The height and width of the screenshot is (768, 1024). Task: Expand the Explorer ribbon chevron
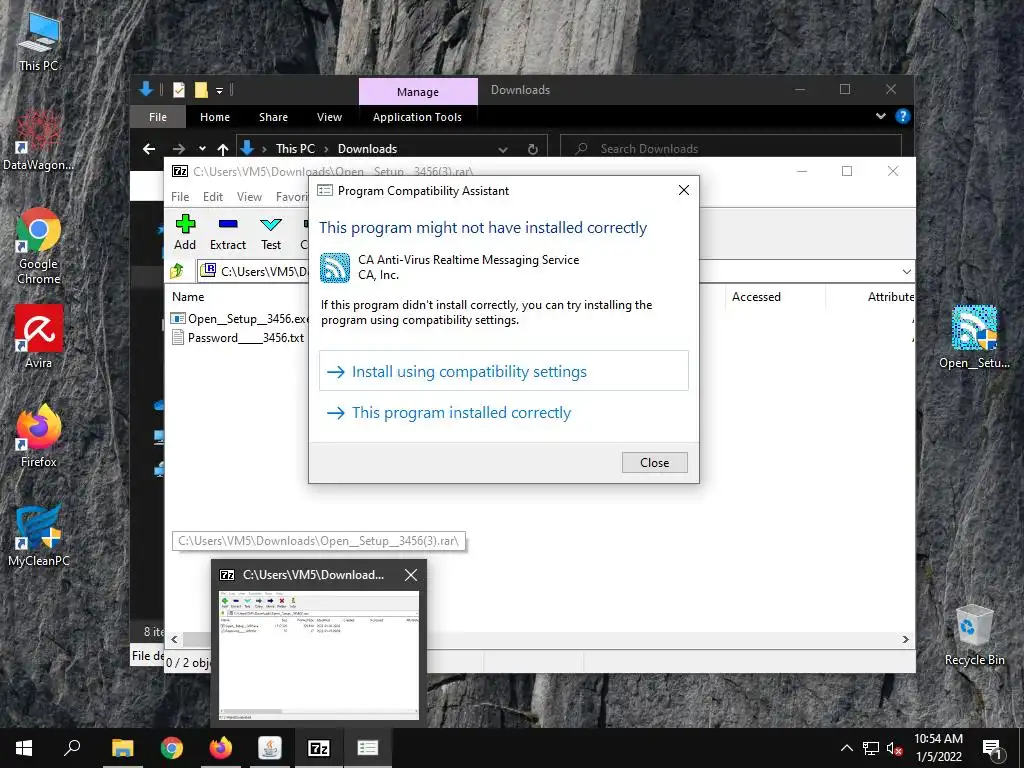tap(880, 116)
